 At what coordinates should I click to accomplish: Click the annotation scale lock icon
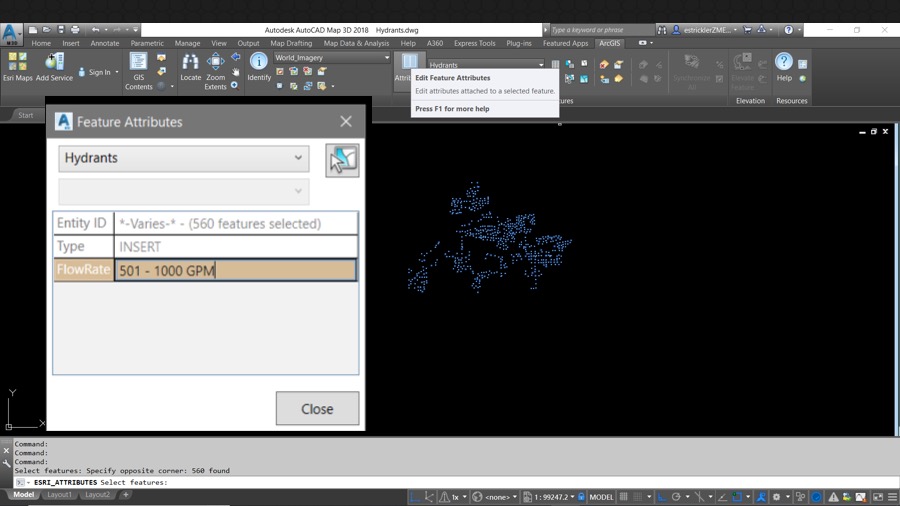click(x=581, y=497)
